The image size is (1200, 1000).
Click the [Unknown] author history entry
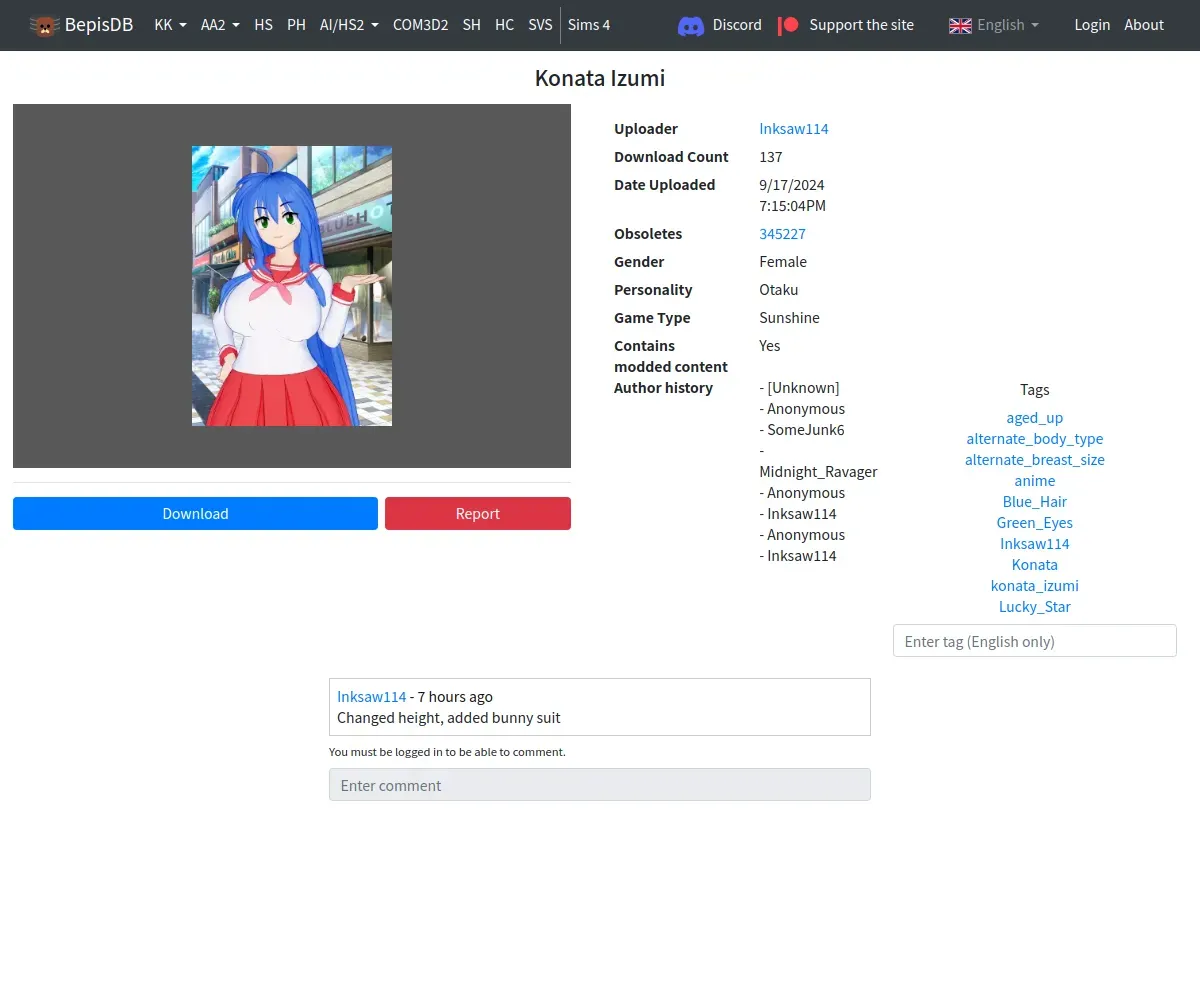tap(803, 388)
